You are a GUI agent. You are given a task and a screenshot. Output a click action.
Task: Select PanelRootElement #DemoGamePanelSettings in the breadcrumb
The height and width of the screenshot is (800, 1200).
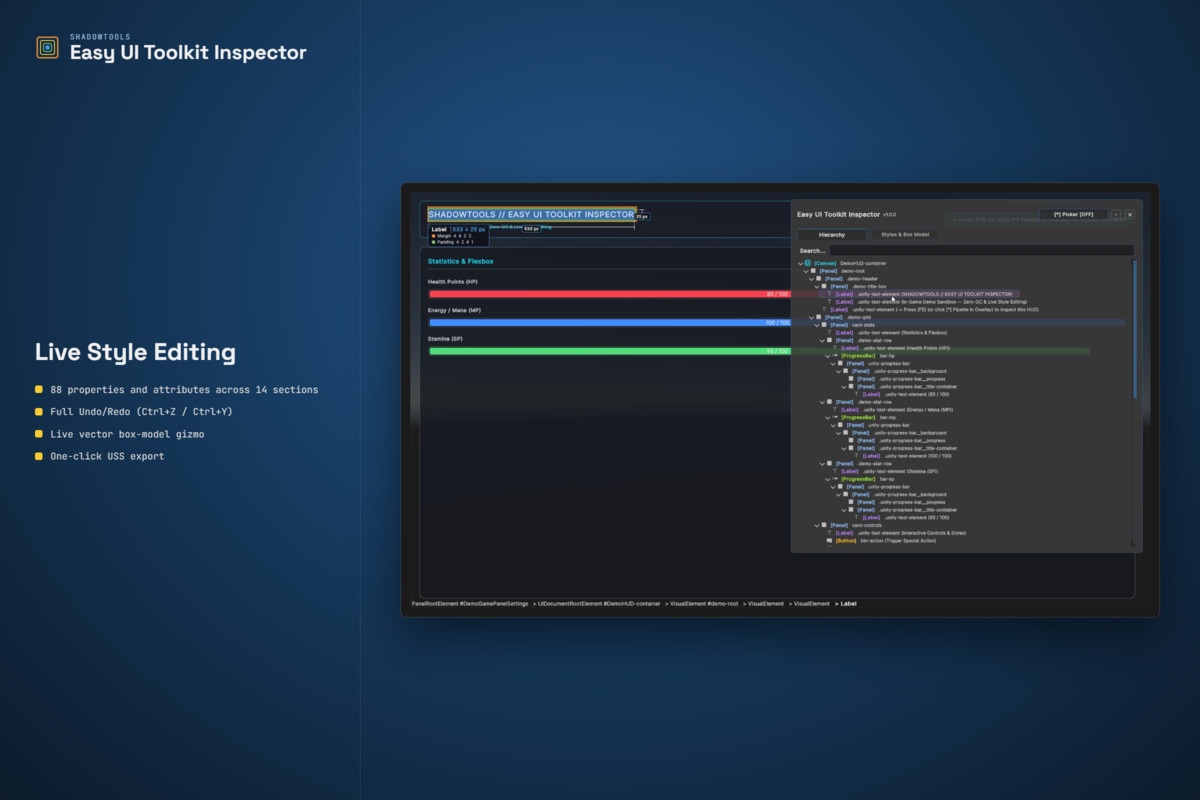[x=470, y=604]
